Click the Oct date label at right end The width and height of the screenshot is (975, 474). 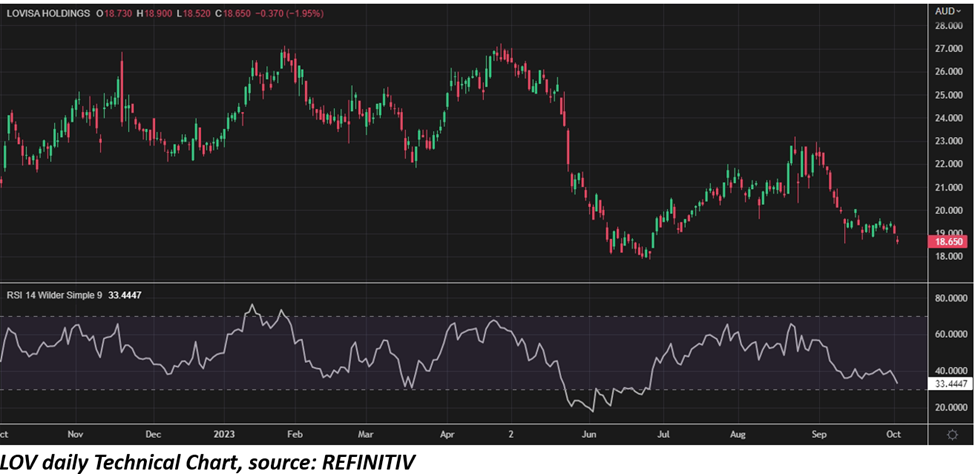click(x=894, y=434)
